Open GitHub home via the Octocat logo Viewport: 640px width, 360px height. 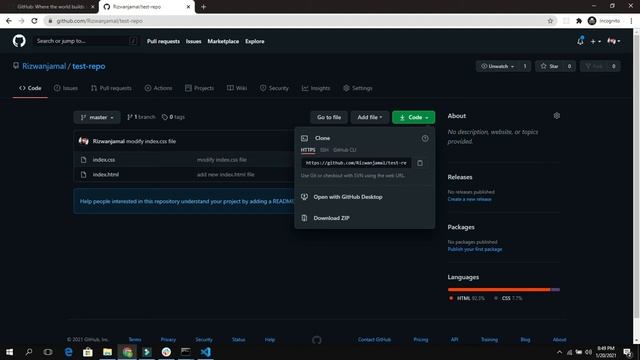click(x=19, y=41)
